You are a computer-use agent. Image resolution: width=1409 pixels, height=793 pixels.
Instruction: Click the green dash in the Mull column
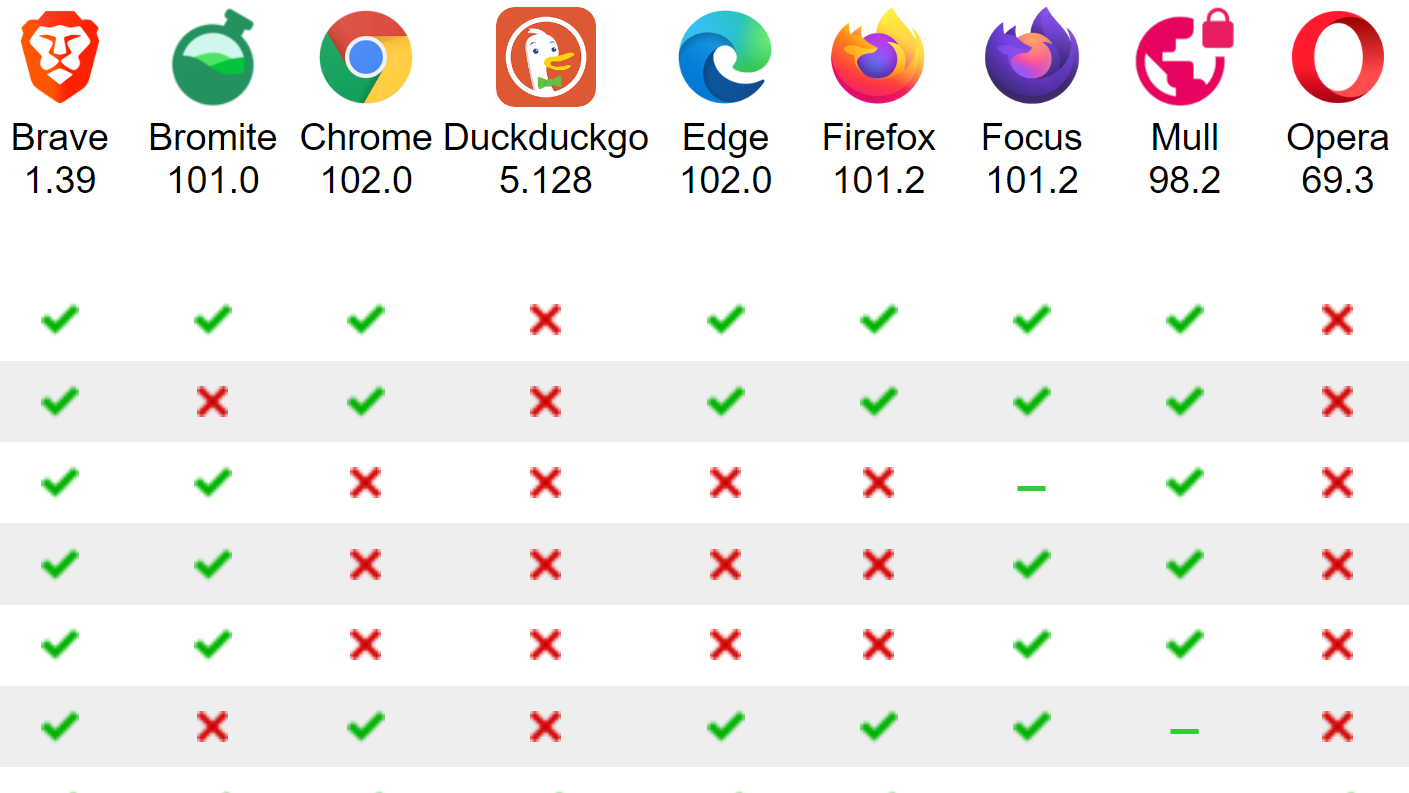[x=1184, y=731]
